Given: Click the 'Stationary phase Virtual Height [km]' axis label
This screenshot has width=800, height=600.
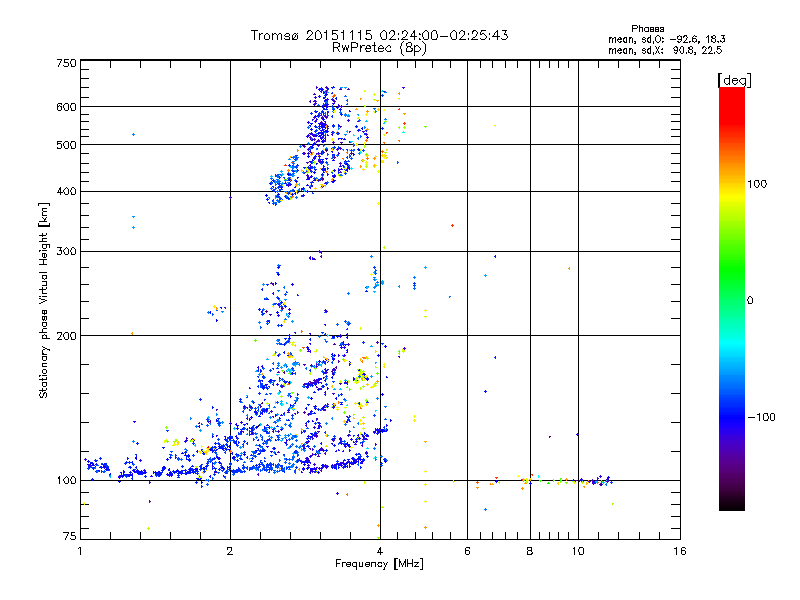Looking at the screenshot, I should point(43,301).
